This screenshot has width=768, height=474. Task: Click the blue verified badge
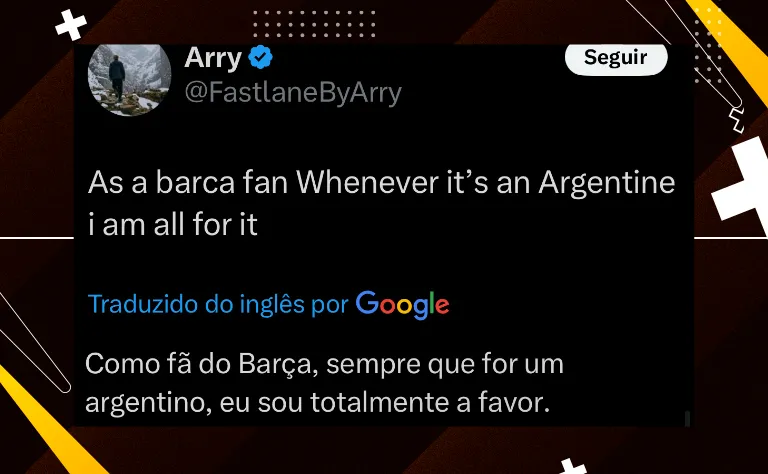260,57
